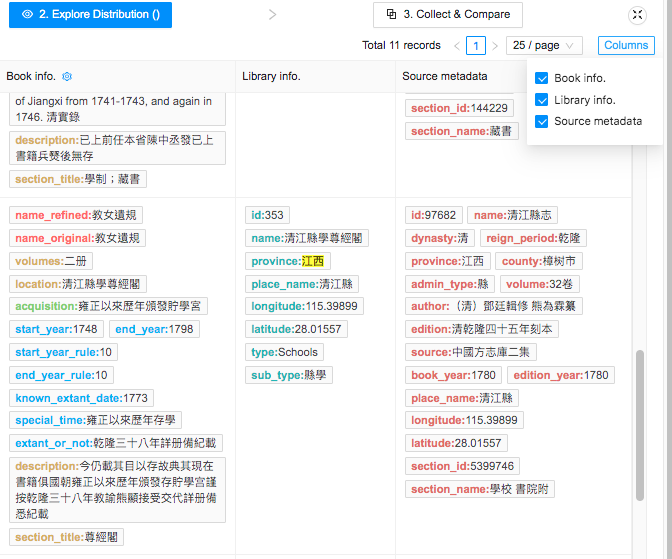
Task: Go to previous page arrow
Action: (x=457, y=46)
